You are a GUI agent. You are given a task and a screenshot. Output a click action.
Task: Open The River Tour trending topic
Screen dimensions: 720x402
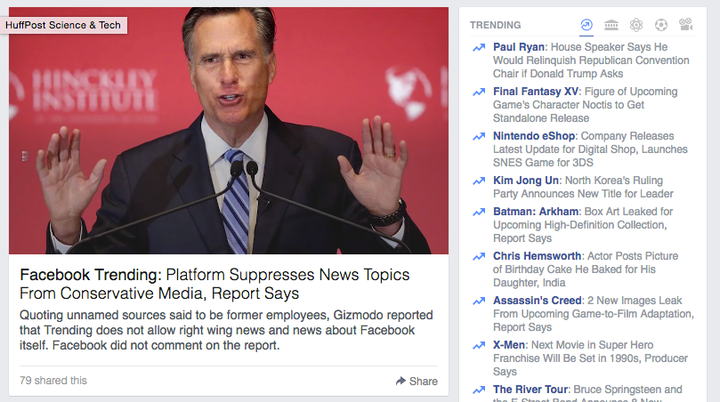[530, 390]
